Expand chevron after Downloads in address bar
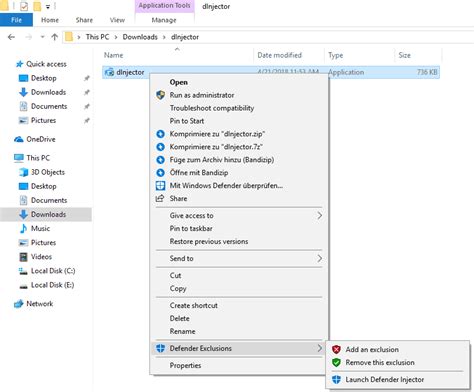This screenshot has width=474, height=392. tap(164, 37)
